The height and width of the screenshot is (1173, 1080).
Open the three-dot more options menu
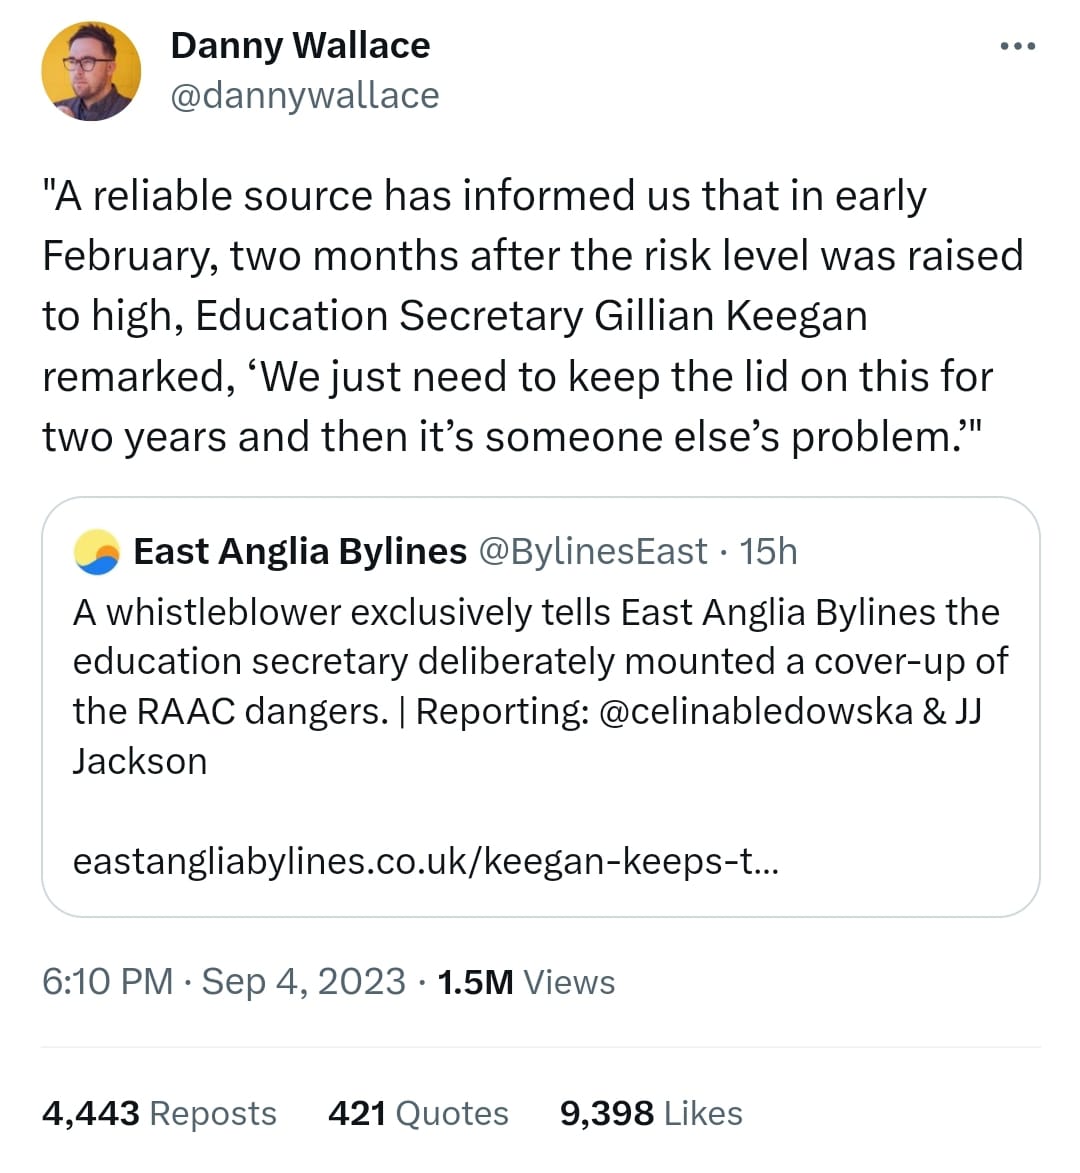1017,46
